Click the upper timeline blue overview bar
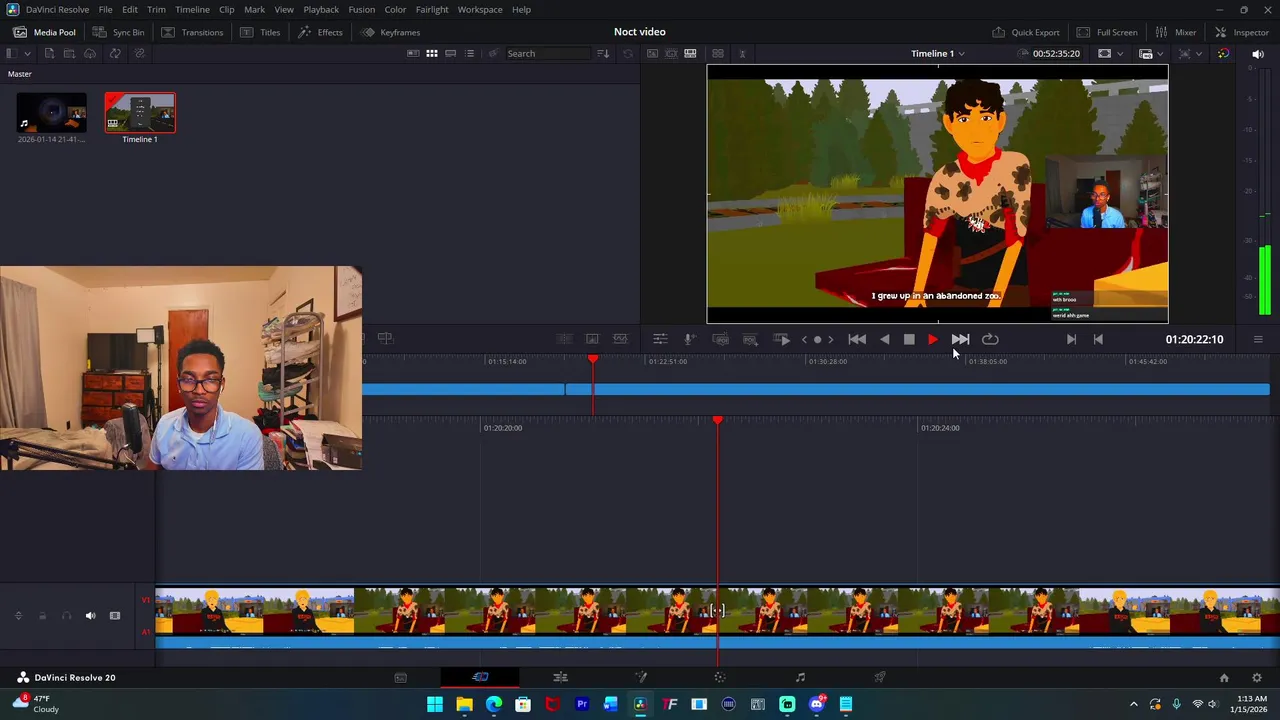 click(x=816, y=389)
